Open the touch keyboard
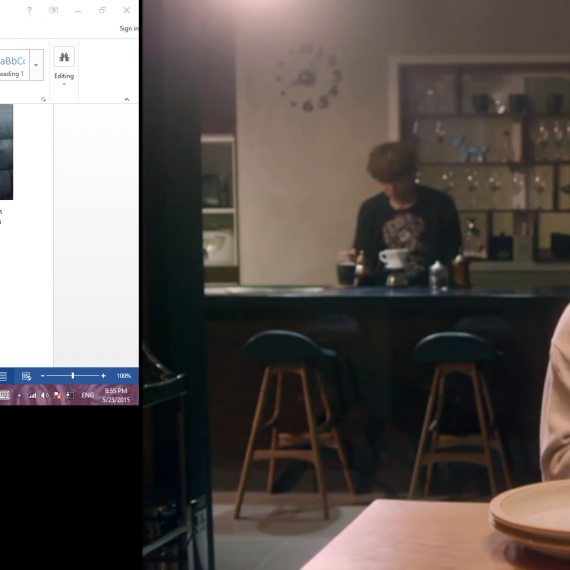Image resolution: width=570 pixels, height=570 pixels. click(x=4, y=395)
